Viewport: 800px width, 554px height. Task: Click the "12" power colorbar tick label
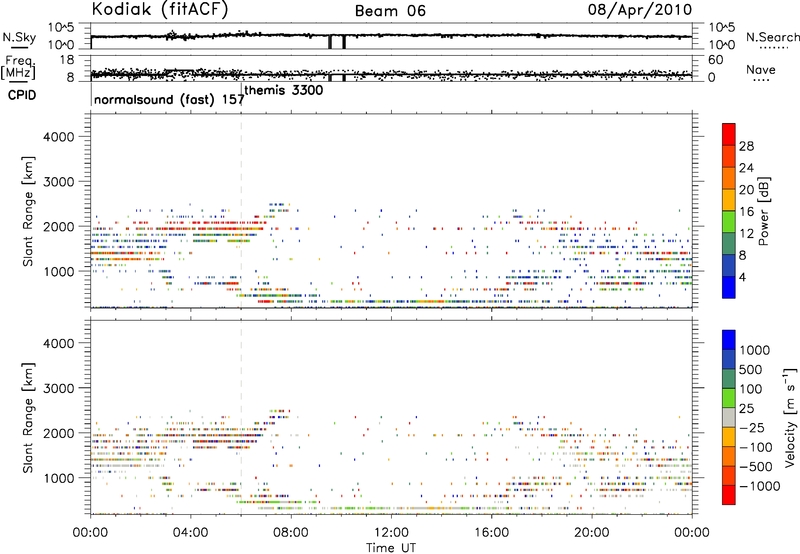click(746, 234)
